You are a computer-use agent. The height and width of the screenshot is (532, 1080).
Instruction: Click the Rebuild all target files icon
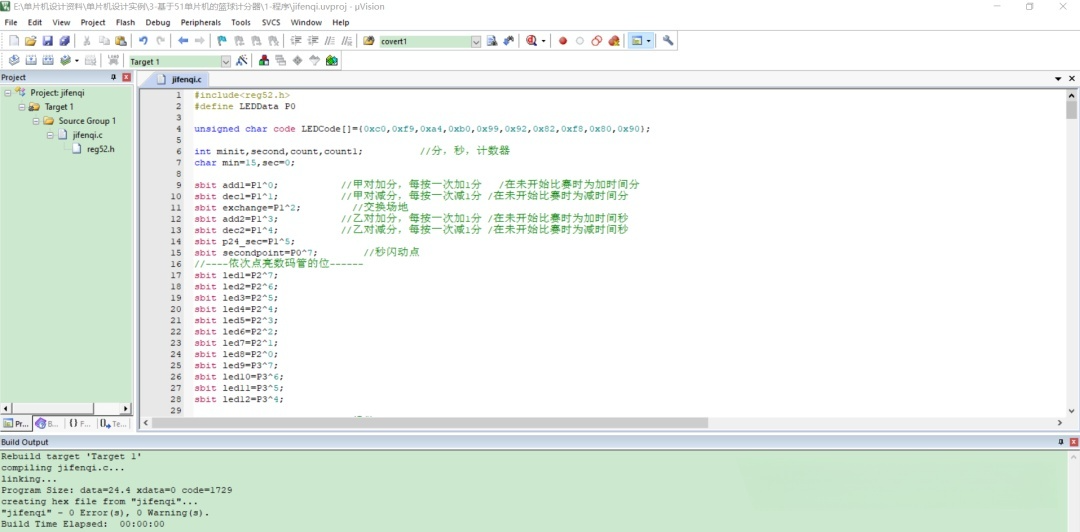[x=48, y=61]
